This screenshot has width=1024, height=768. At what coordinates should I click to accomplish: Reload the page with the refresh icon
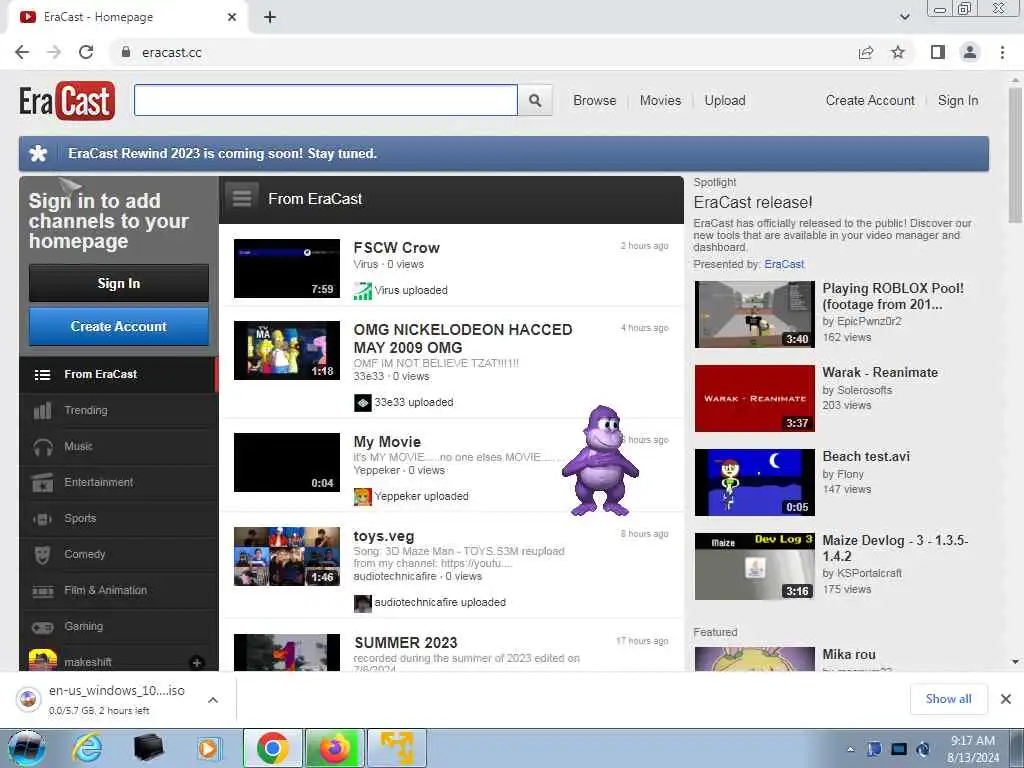point(86,52)
